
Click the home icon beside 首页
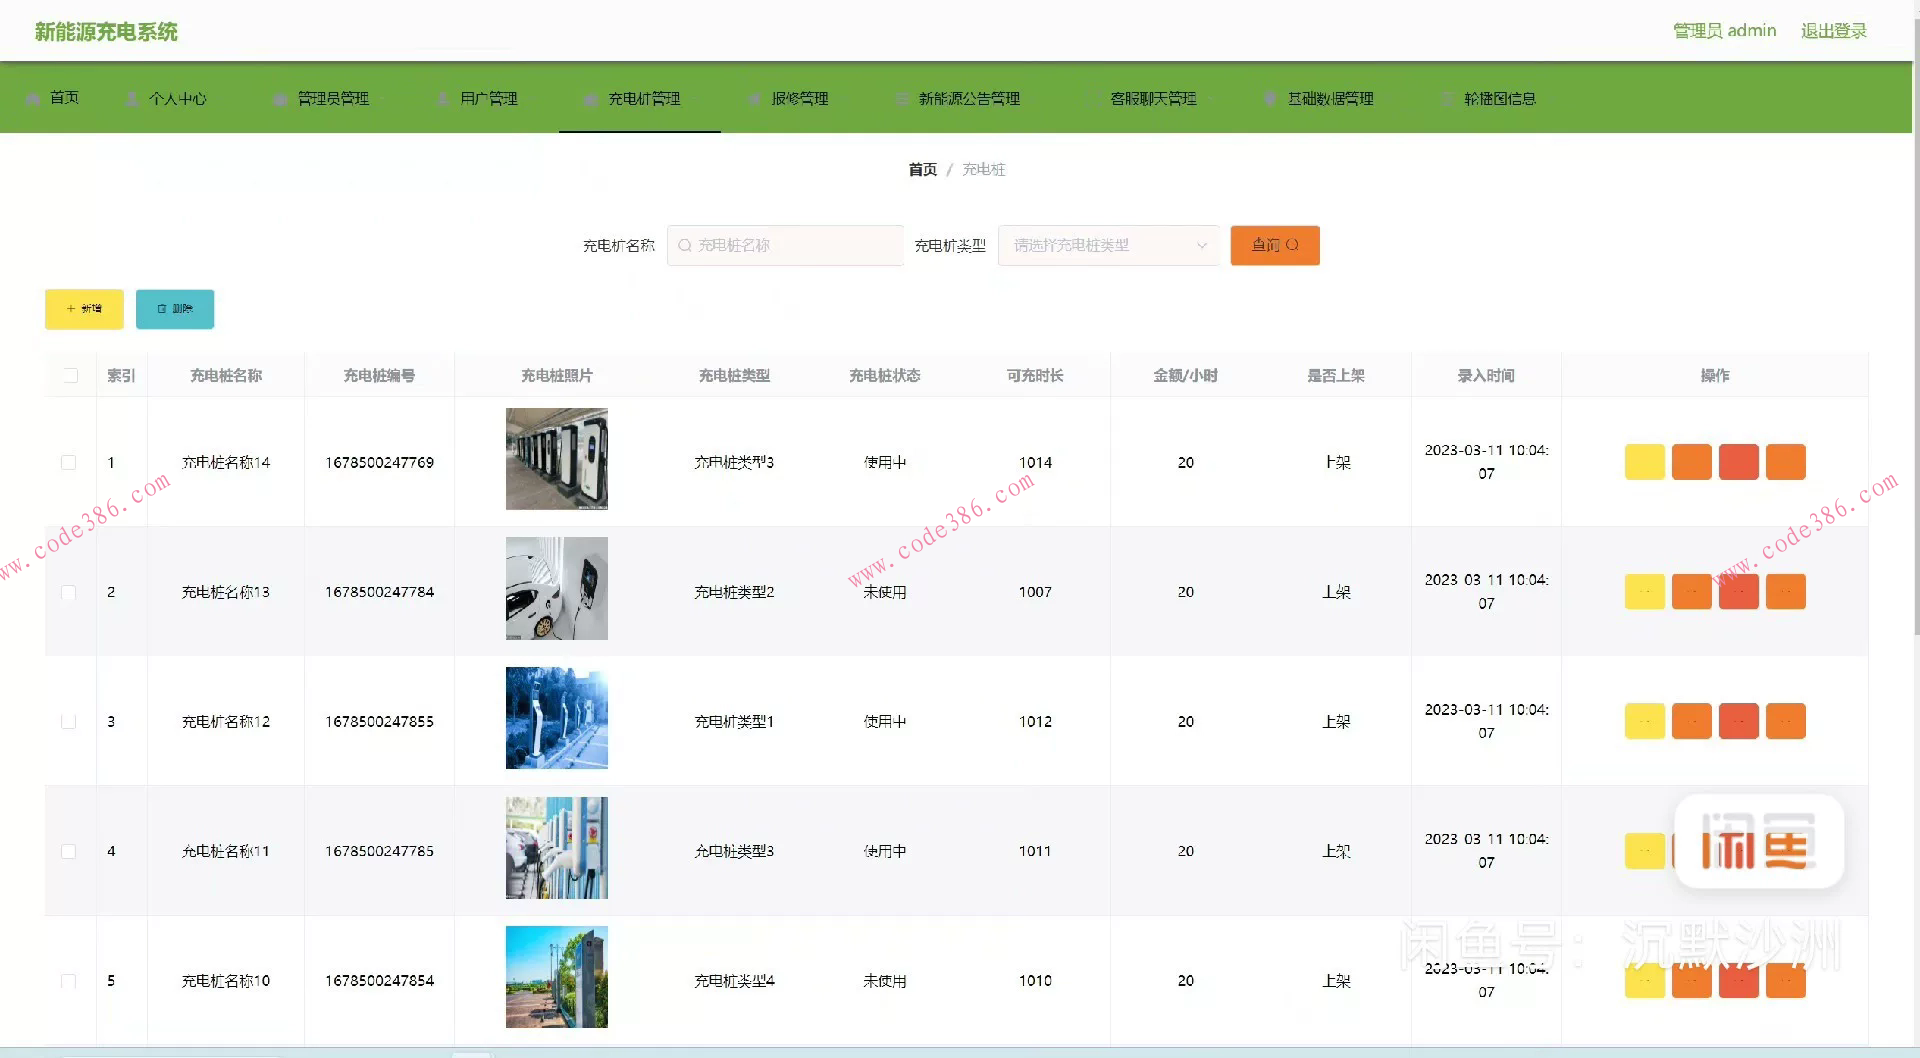coord(33,97)
